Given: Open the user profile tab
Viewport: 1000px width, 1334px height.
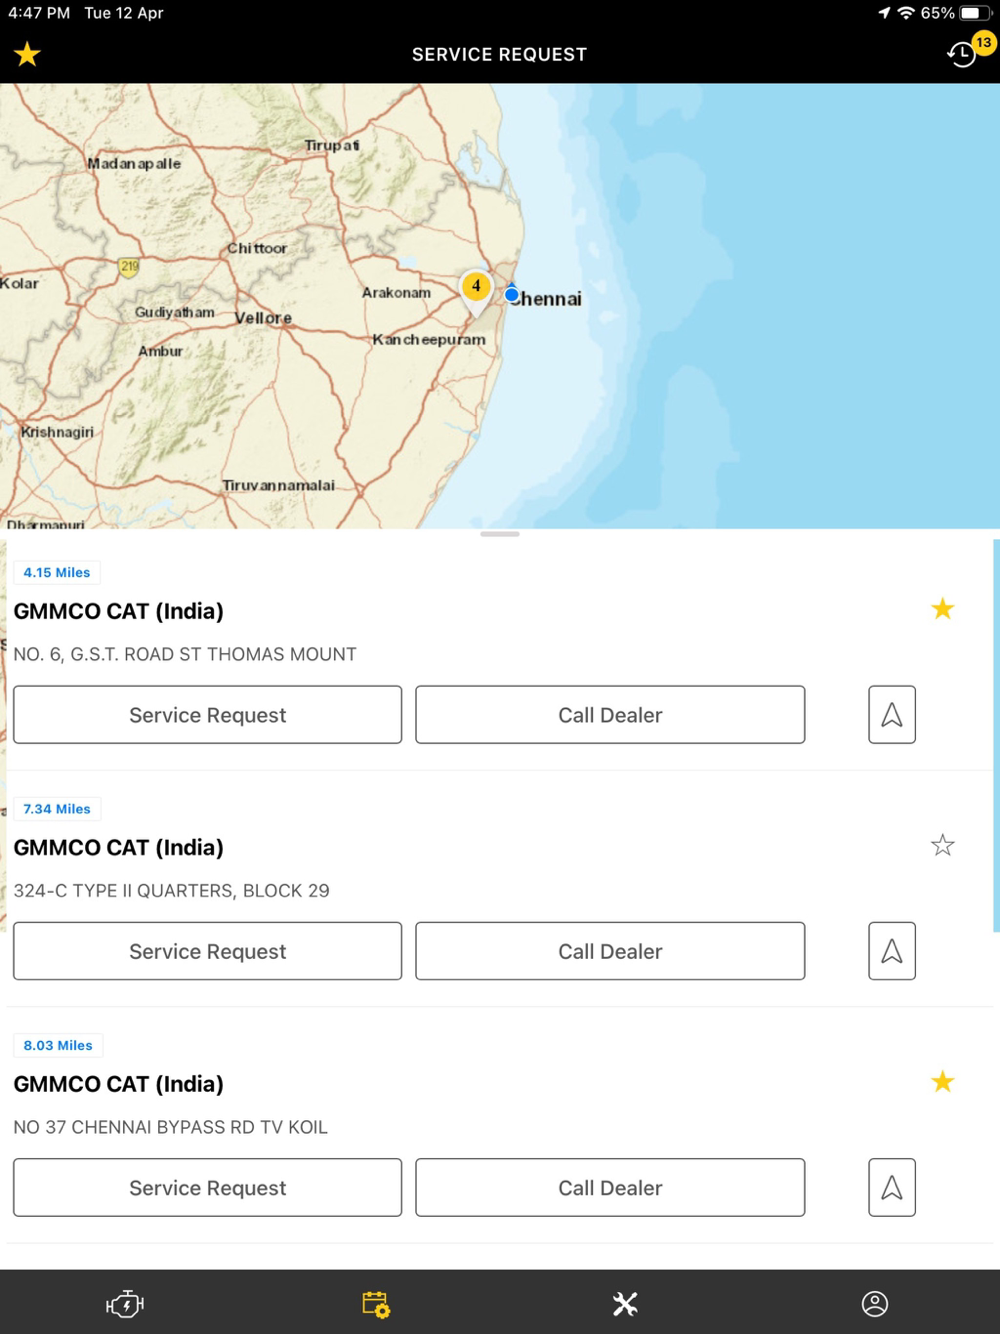Looking at the screenshot, I should (x=875, y=1304).
